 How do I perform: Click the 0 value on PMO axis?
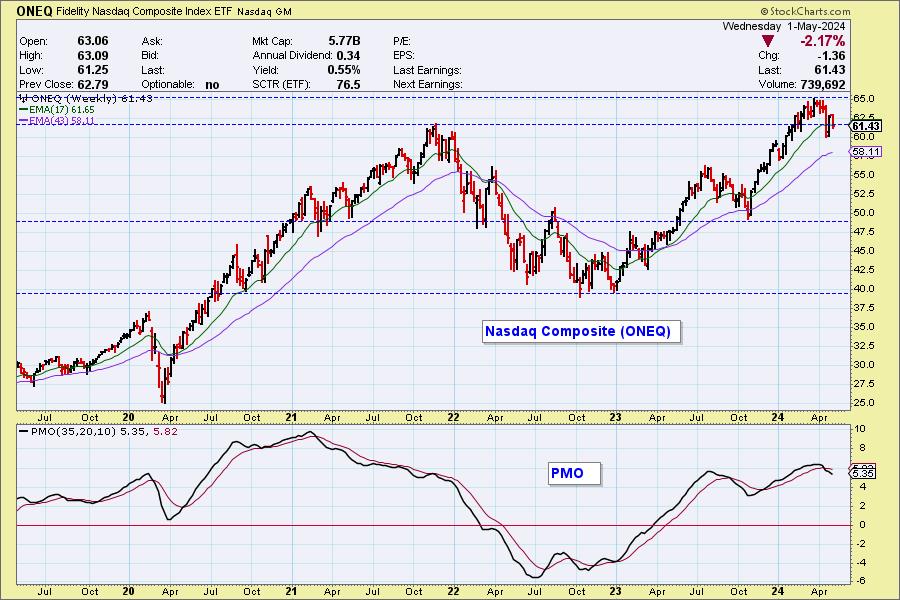tap(862, 524)
